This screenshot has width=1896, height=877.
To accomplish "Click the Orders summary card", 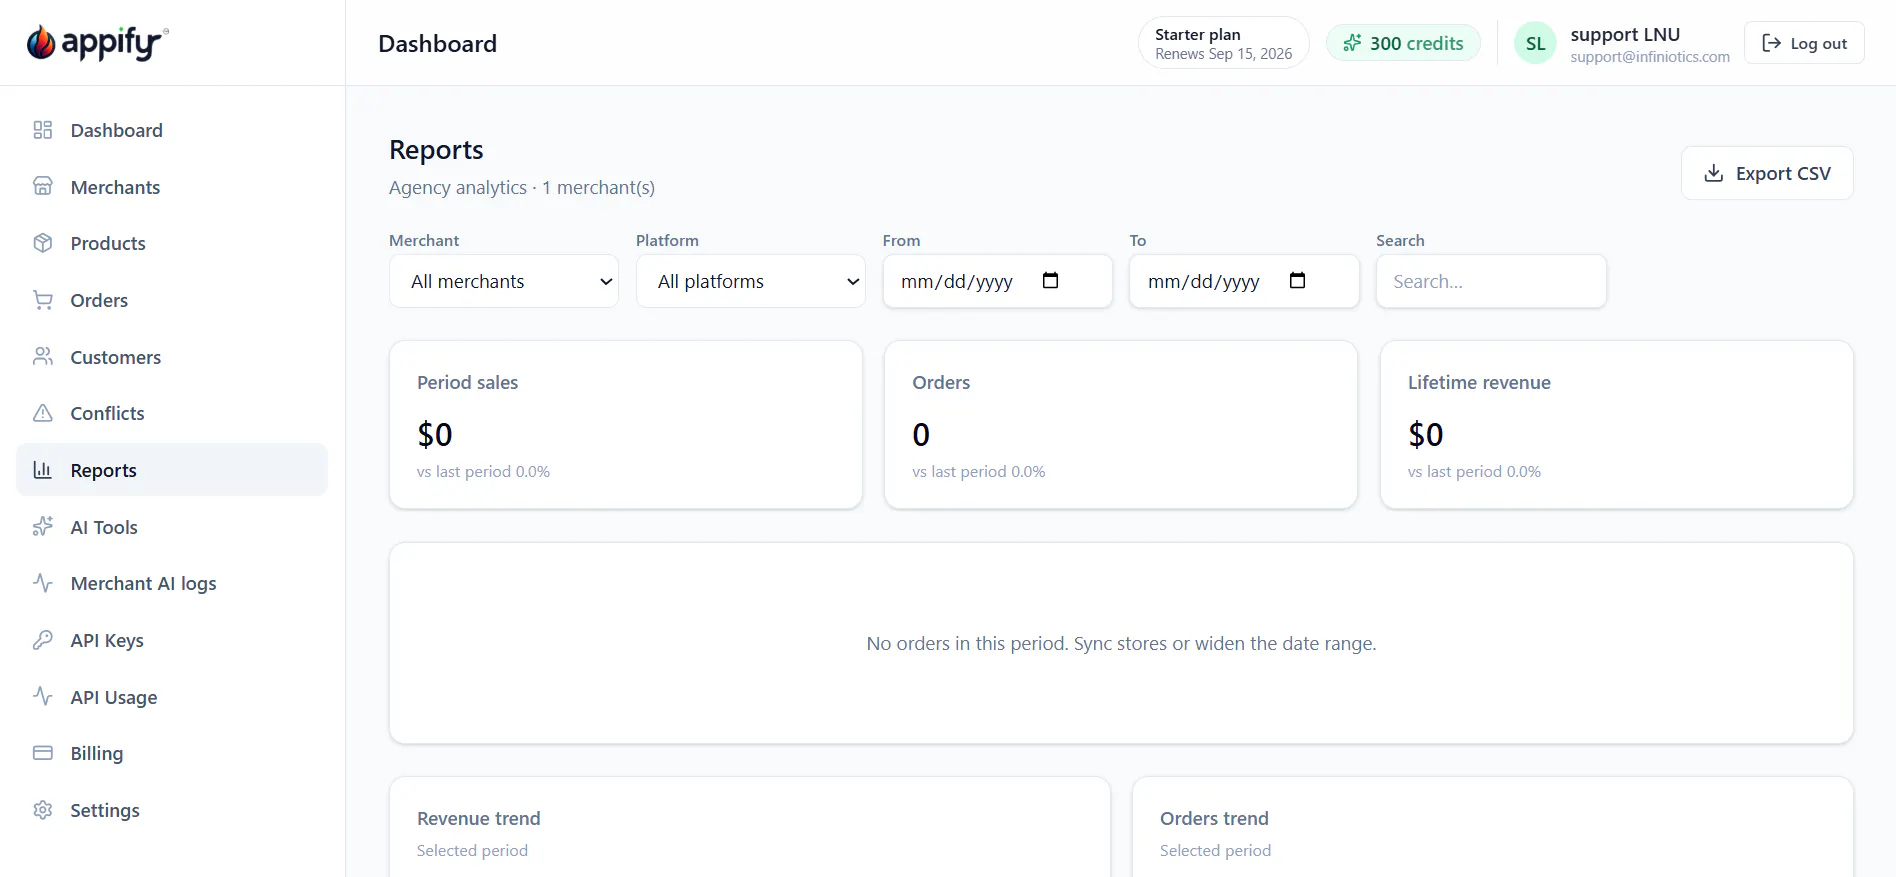I will (x=1121, y=425).
